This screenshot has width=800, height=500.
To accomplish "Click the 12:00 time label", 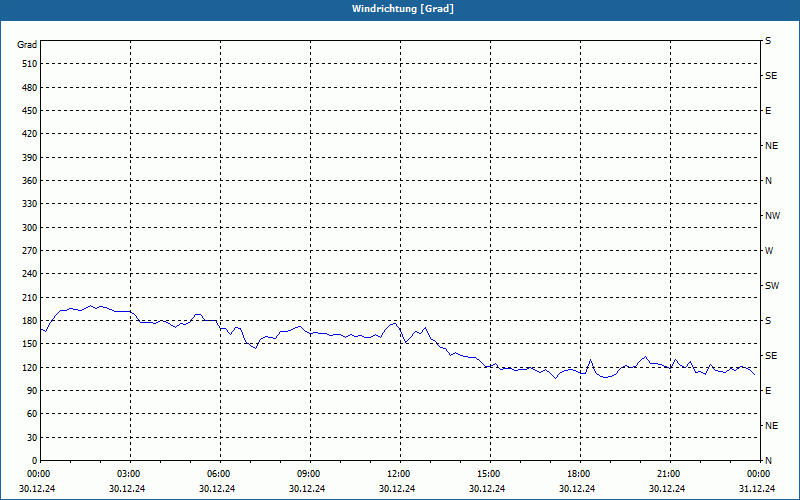I will click(x=399, y=474).
